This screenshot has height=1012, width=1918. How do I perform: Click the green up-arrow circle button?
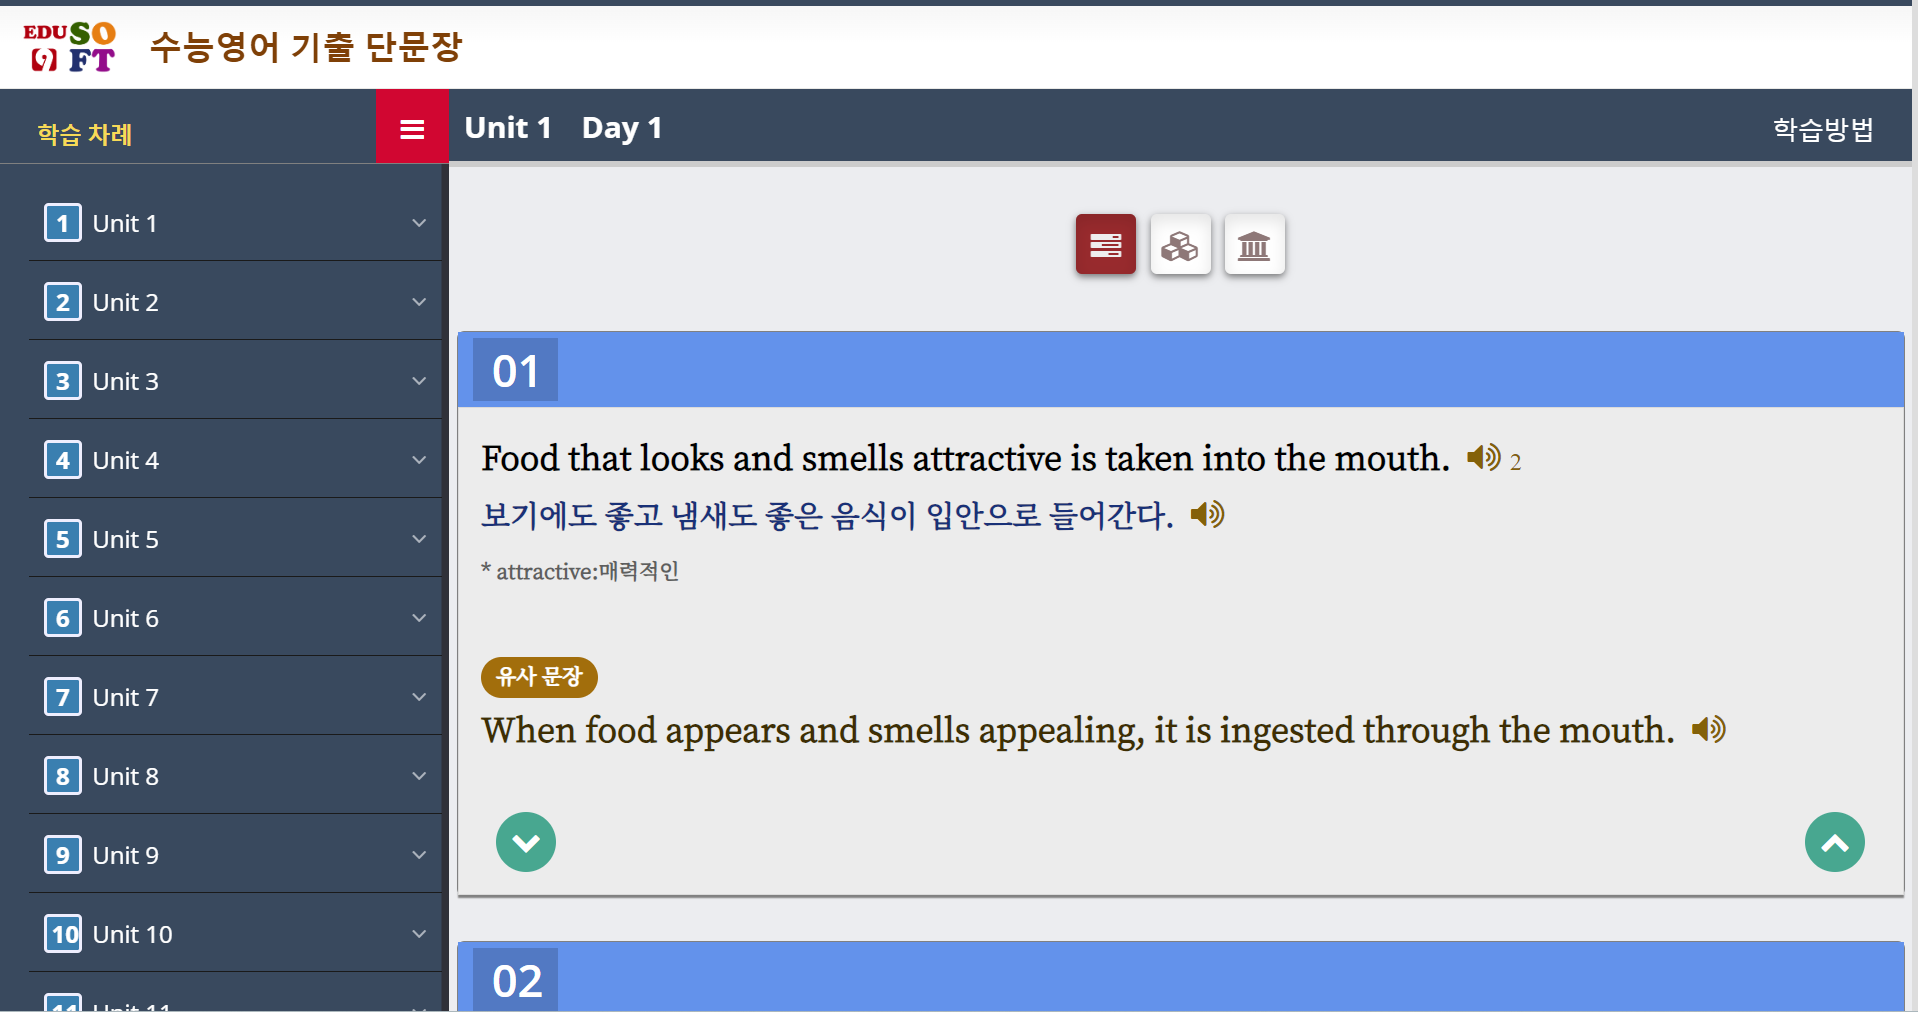[1834, 842]
